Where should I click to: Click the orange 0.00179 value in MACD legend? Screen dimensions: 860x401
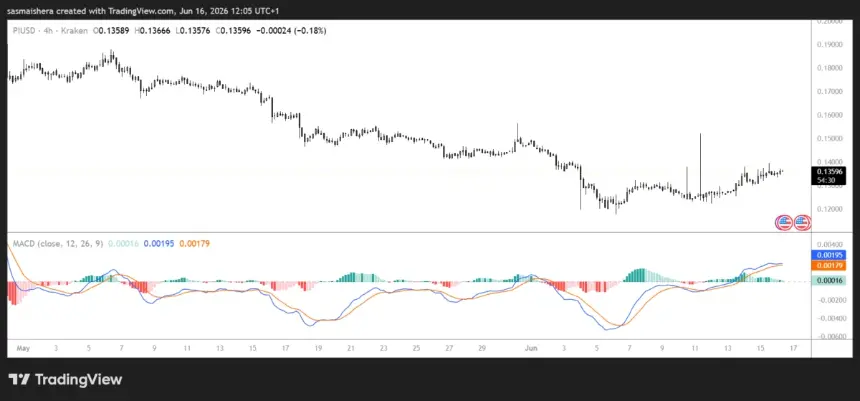[194, 243]
